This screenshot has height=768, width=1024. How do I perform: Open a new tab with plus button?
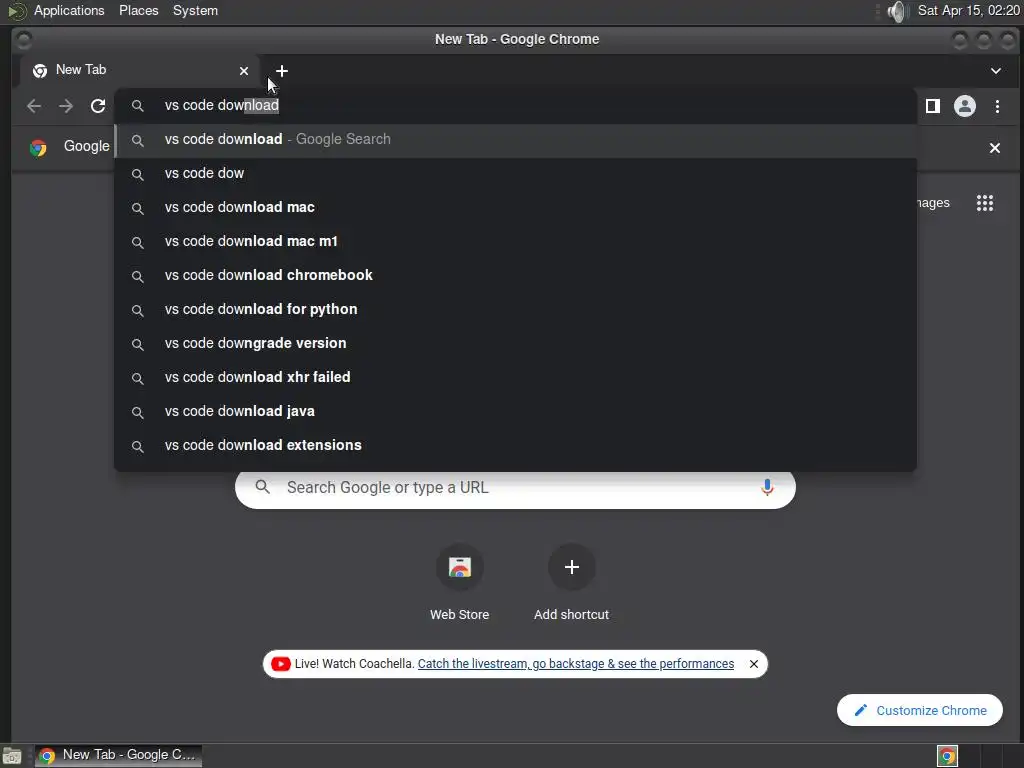(x=281, y=71)
